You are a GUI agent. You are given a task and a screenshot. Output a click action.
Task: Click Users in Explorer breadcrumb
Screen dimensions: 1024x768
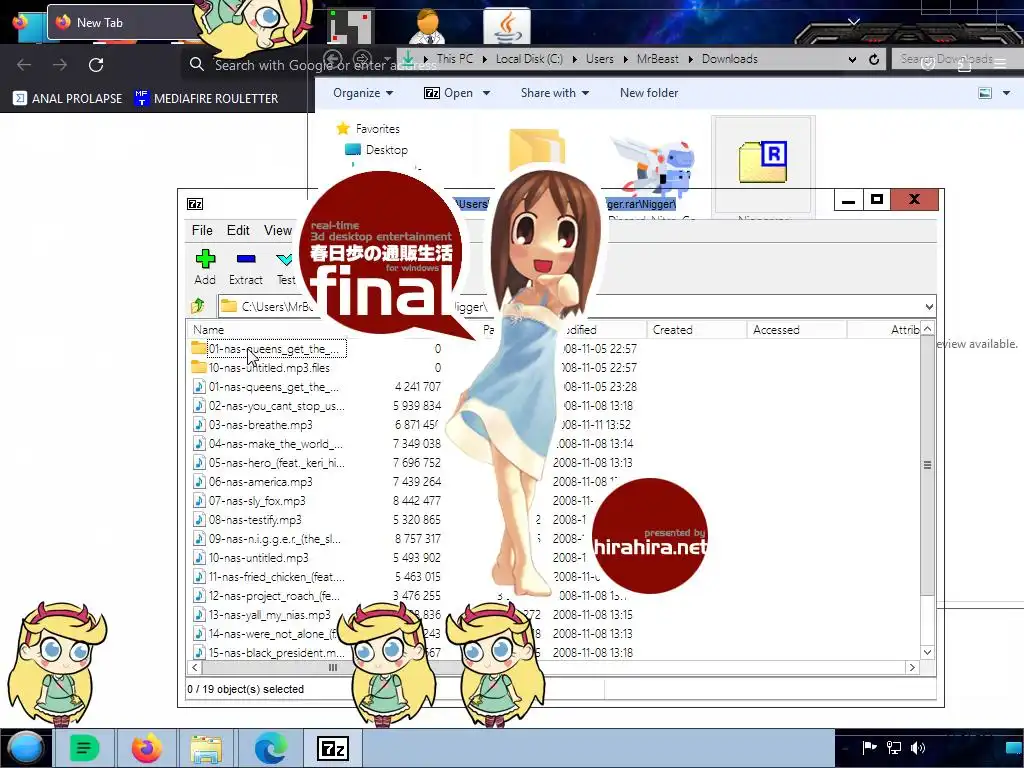pyautogui.click(x=600, y=59)
